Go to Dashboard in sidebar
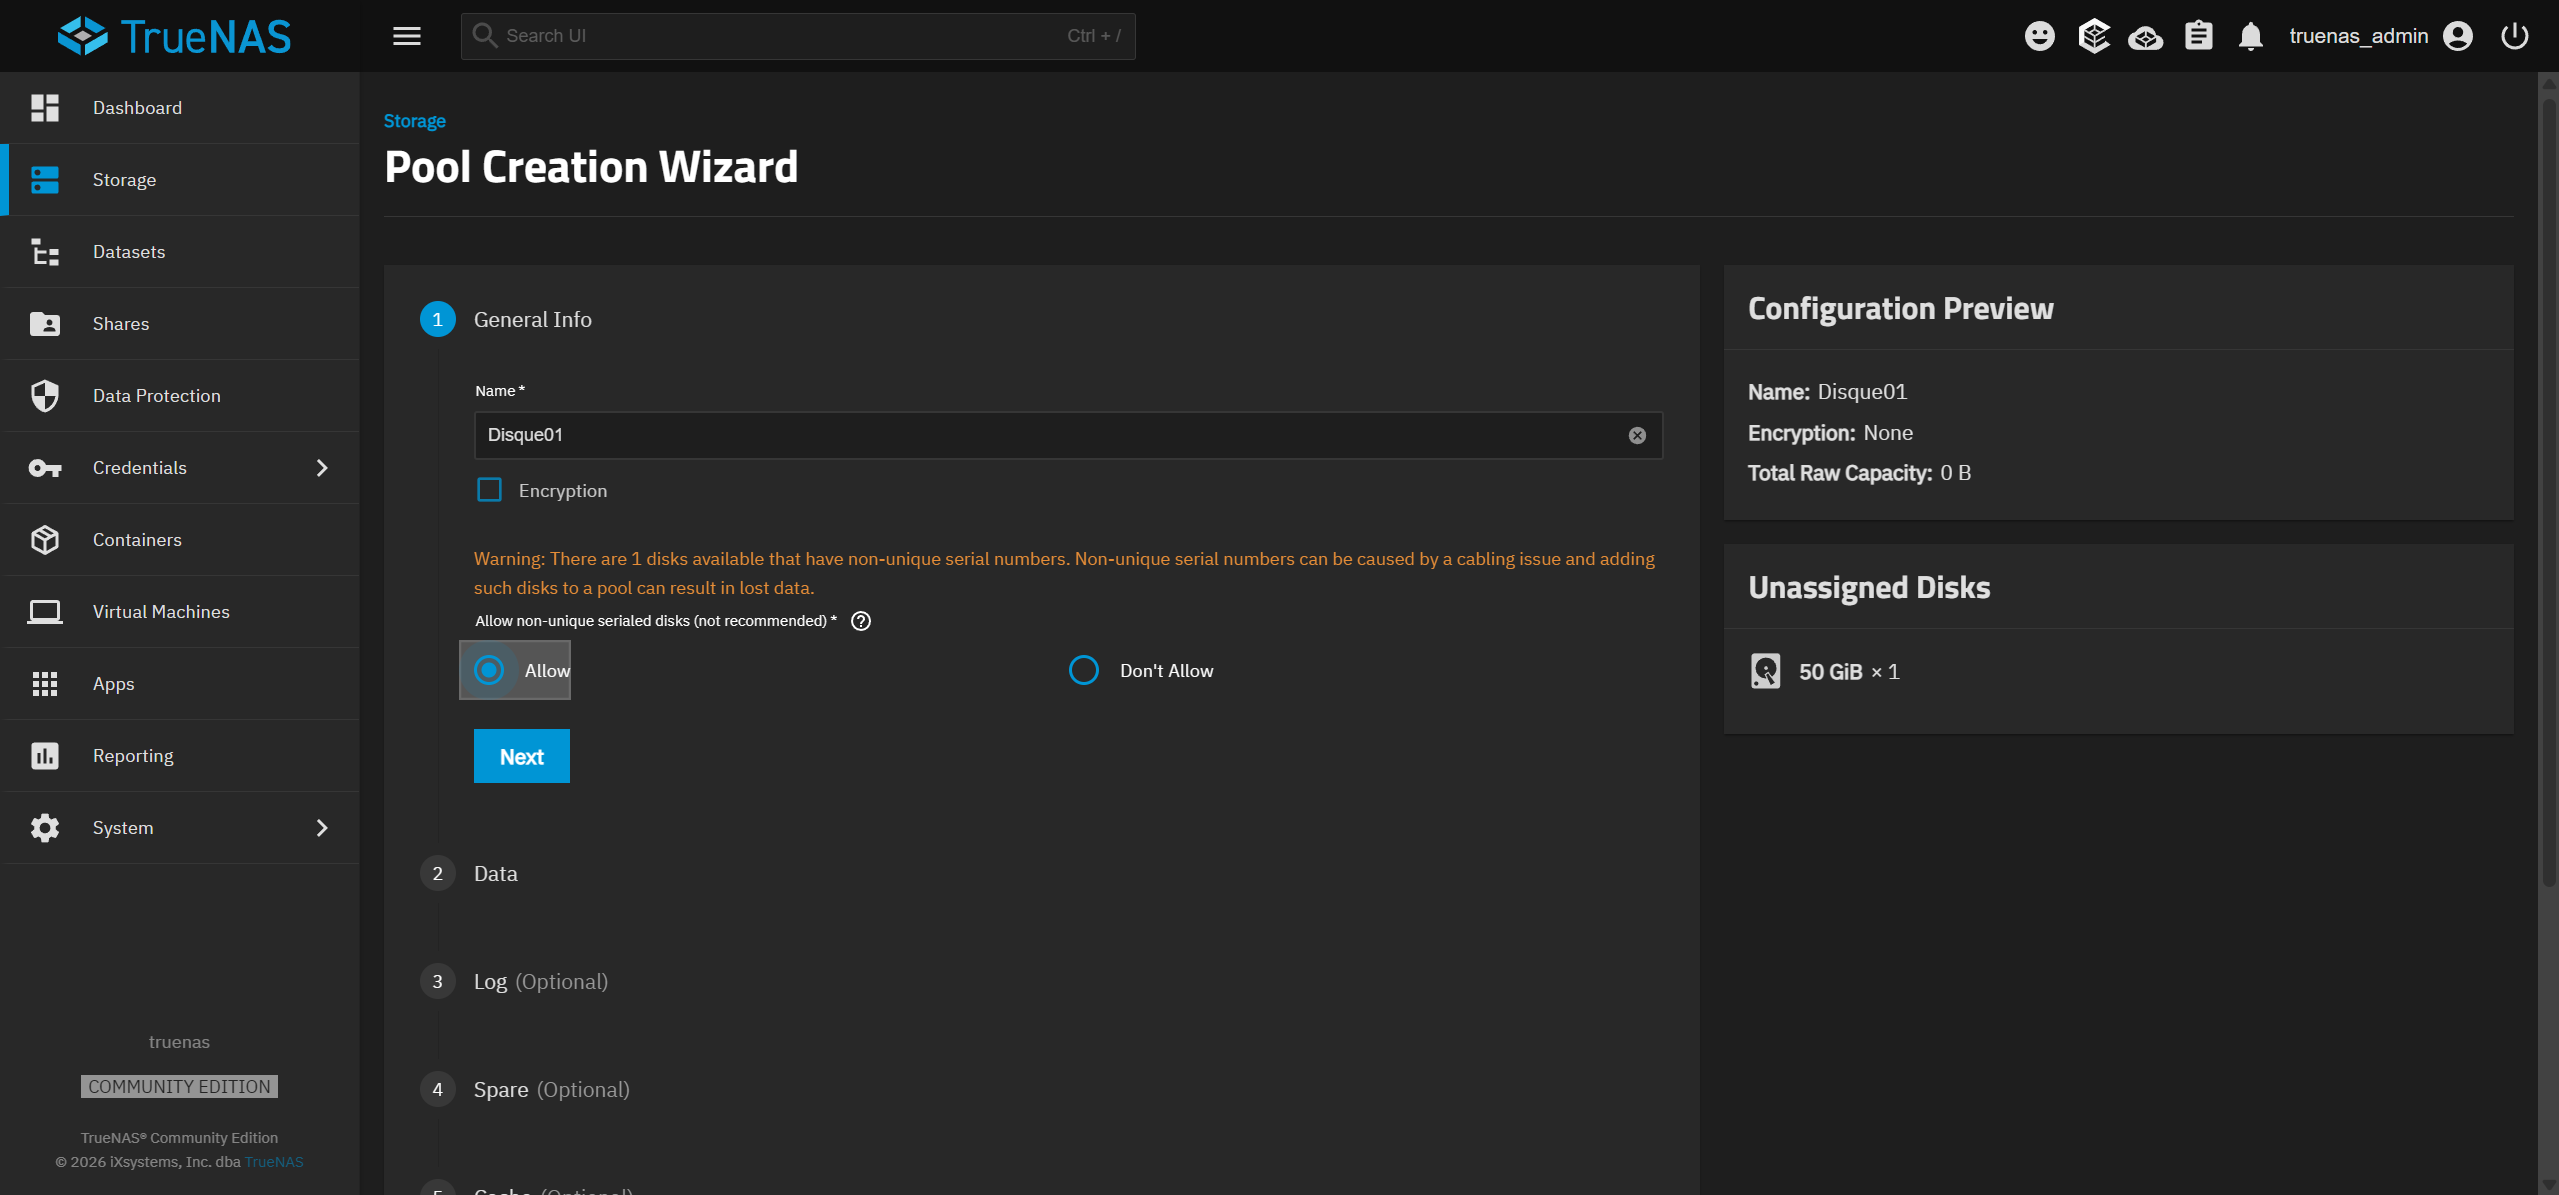The height and width of the screenshot is (1195, 2559). click(182, 108)
